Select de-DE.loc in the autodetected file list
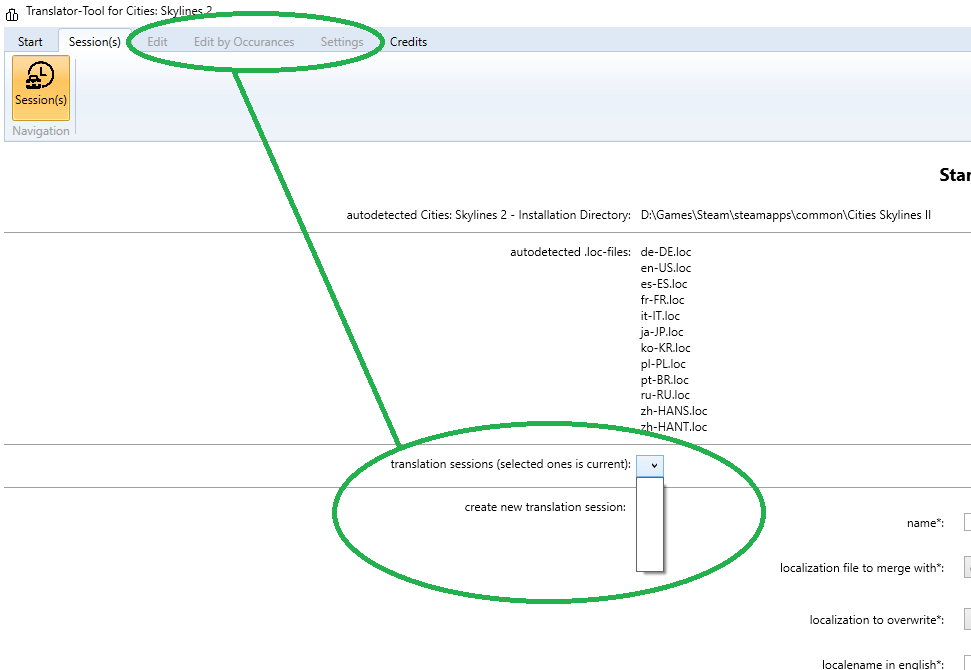 664,251
